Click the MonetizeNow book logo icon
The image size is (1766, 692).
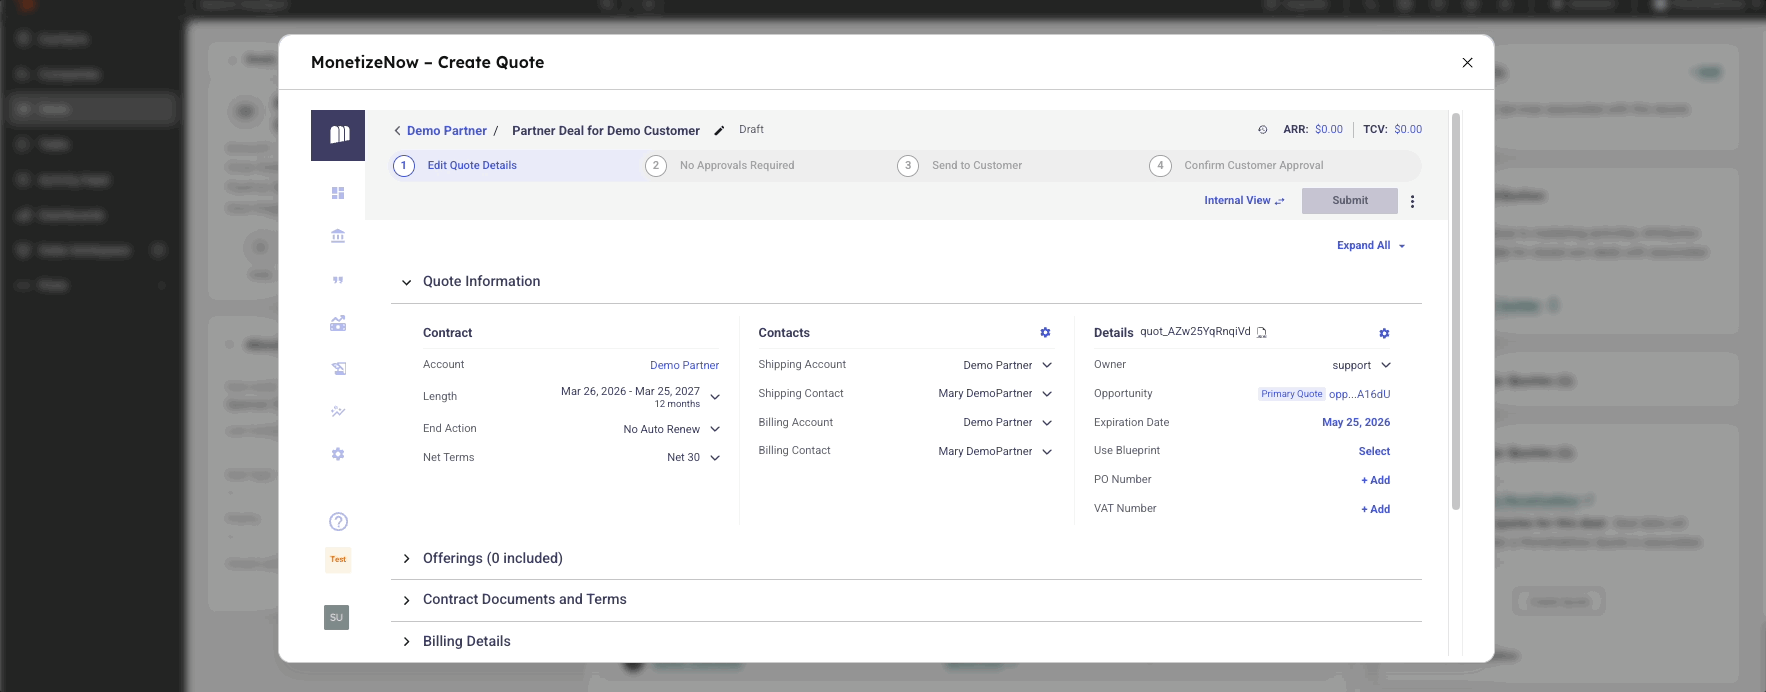tap(338, 135)
